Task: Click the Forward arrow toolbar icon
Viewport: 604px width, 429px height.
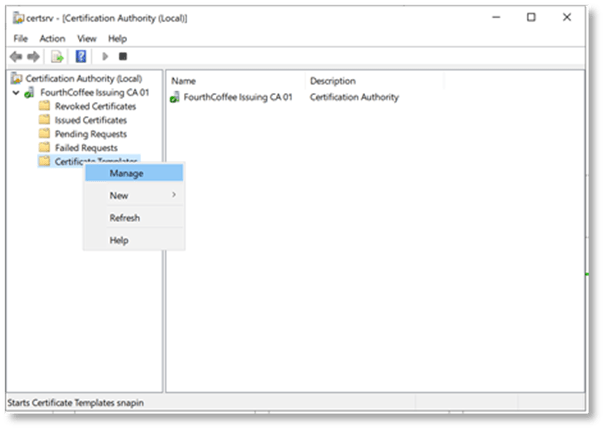Action: pyautogui.click(x=34, y=56)
